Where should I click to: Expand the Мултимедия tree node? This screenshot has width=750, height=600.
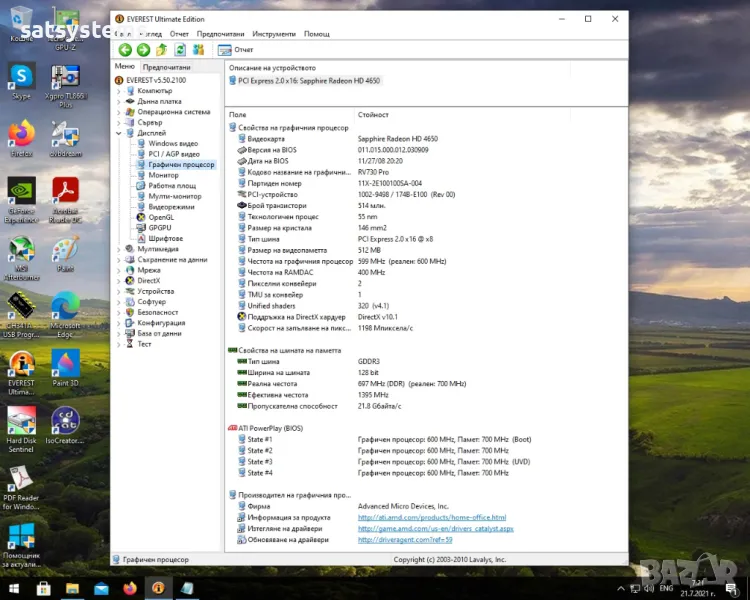coord(119,249)
